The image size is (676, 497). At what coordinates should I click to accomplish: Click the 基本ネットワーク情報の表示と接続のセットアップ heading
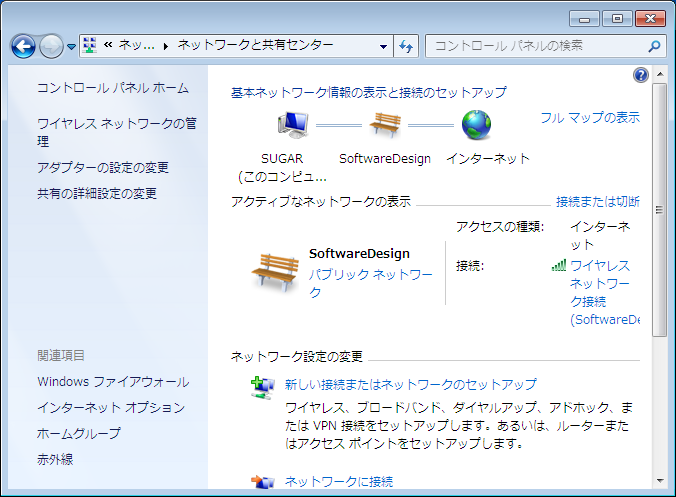click(369, 92)
